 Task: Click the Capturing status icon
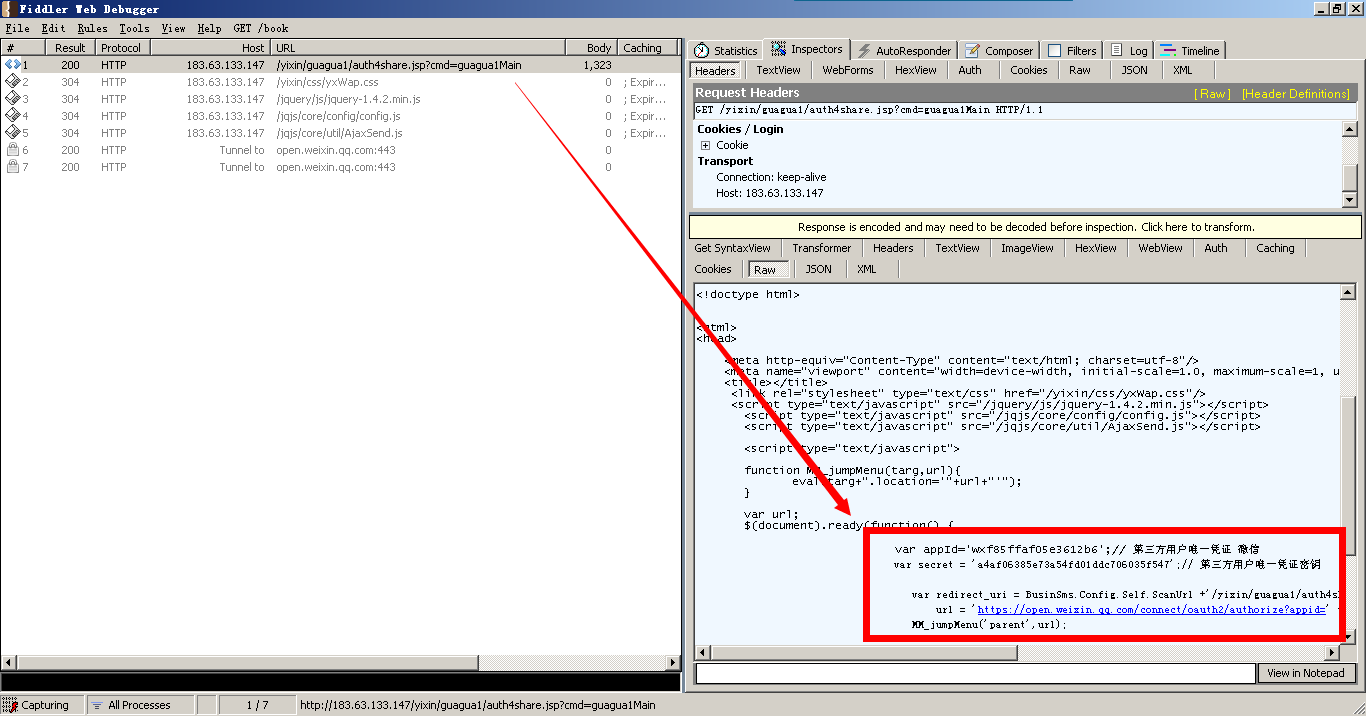[x=10, y=705]
